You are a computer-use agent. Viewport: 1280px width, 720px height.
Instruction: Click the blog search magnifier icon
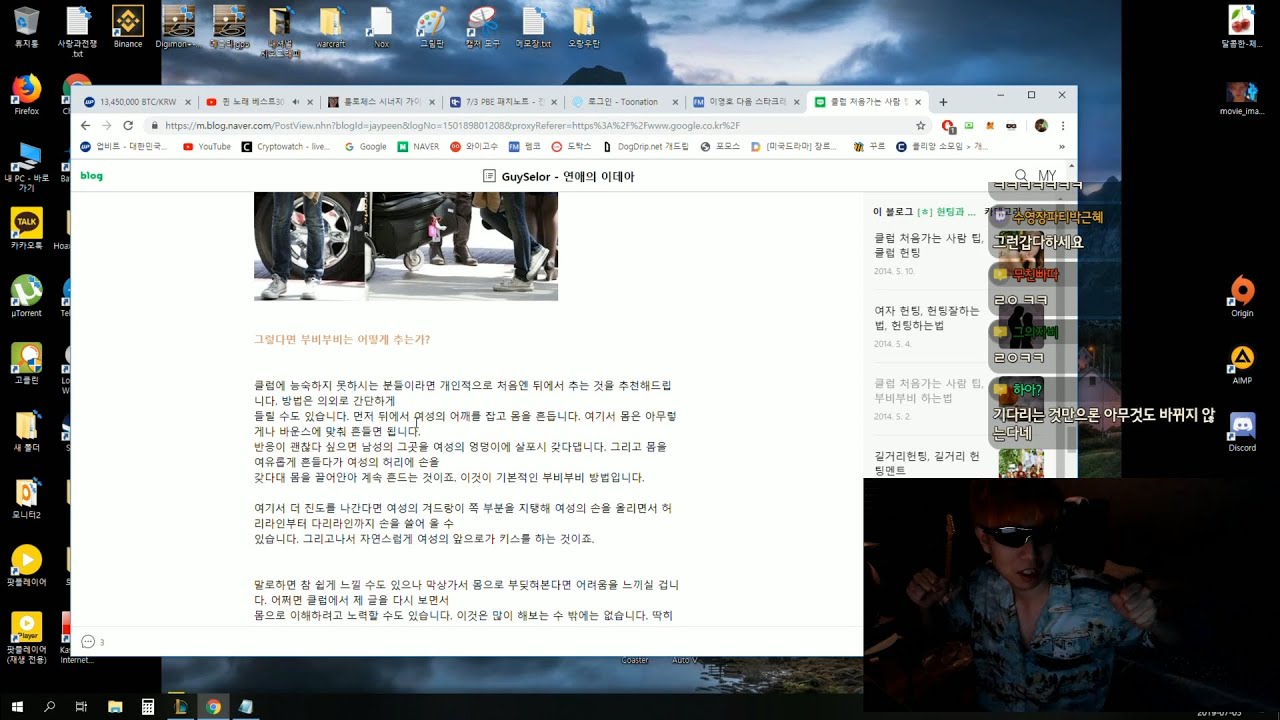[1021, 176]
